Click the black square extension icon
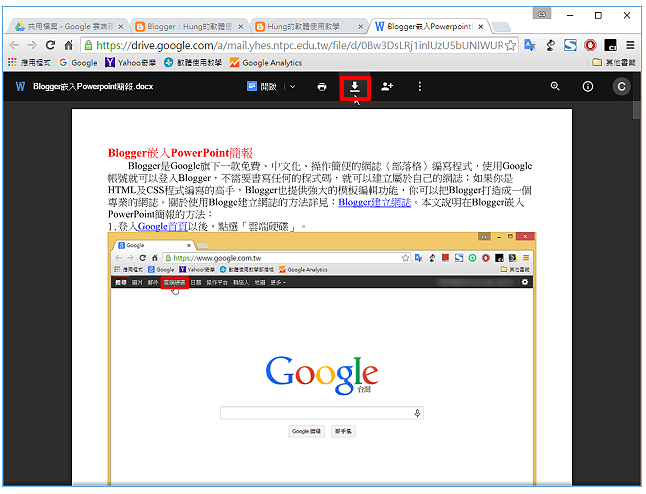The image size is (646, 494). click(x=610, y=45)
